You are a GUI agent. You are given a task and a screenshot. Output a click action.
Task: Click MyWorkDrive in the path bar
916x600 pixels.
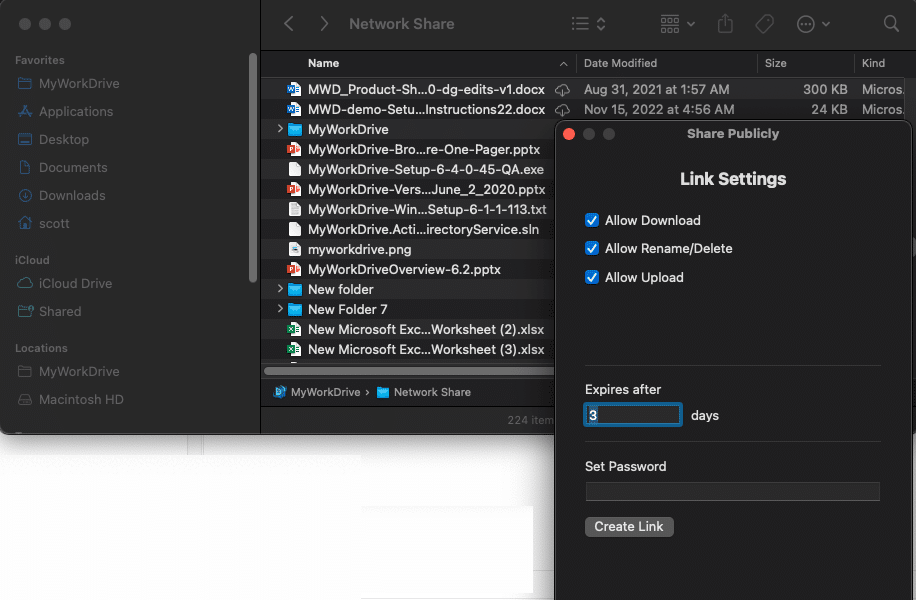pos(324,392)
